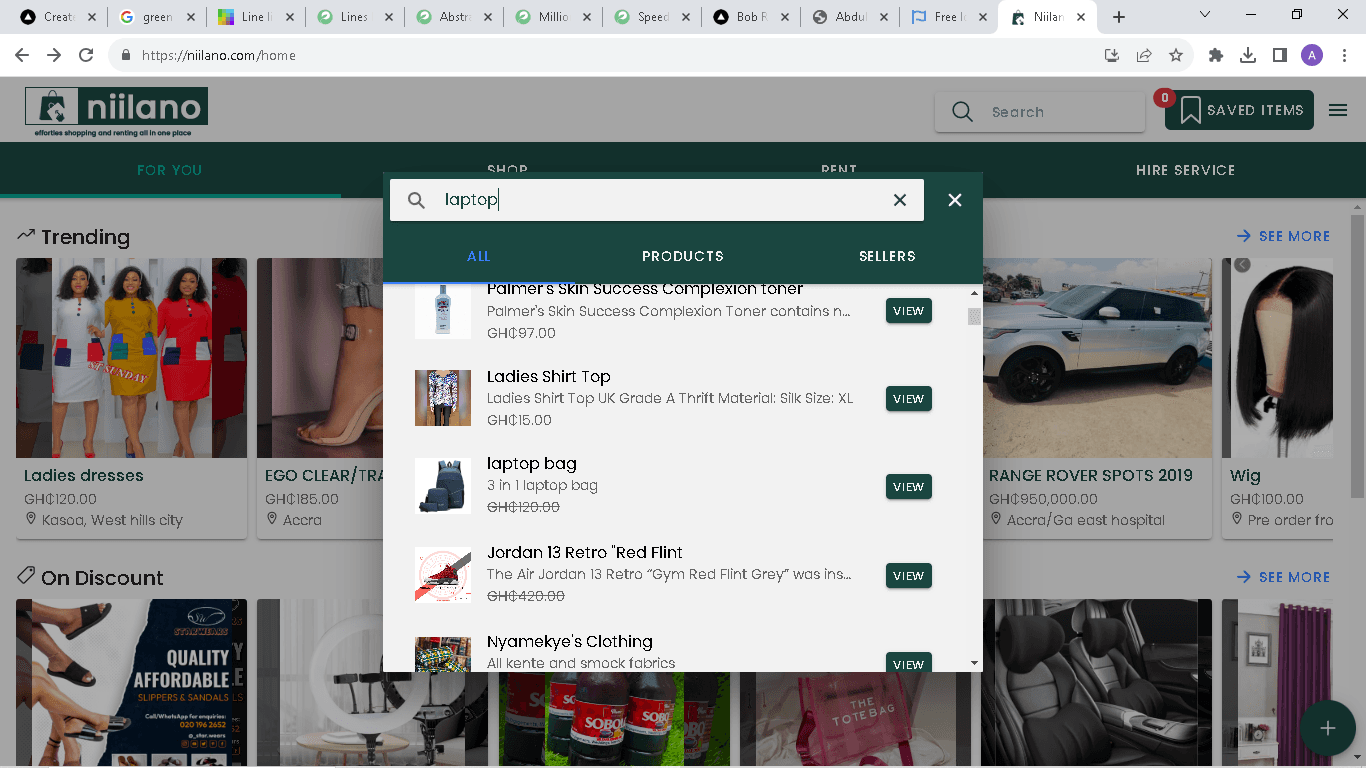The width and height of the screenshot is (1366, 768).
Task: Open the hamburger menu icon
Action: pyautogui.click(x=1338, y=110)
